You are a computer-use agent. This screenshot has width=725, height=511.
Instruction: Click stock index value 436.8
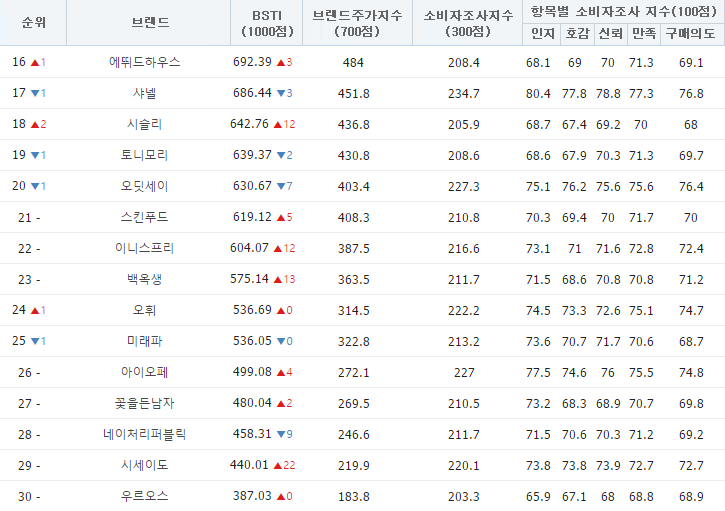[x=353, y=124]
